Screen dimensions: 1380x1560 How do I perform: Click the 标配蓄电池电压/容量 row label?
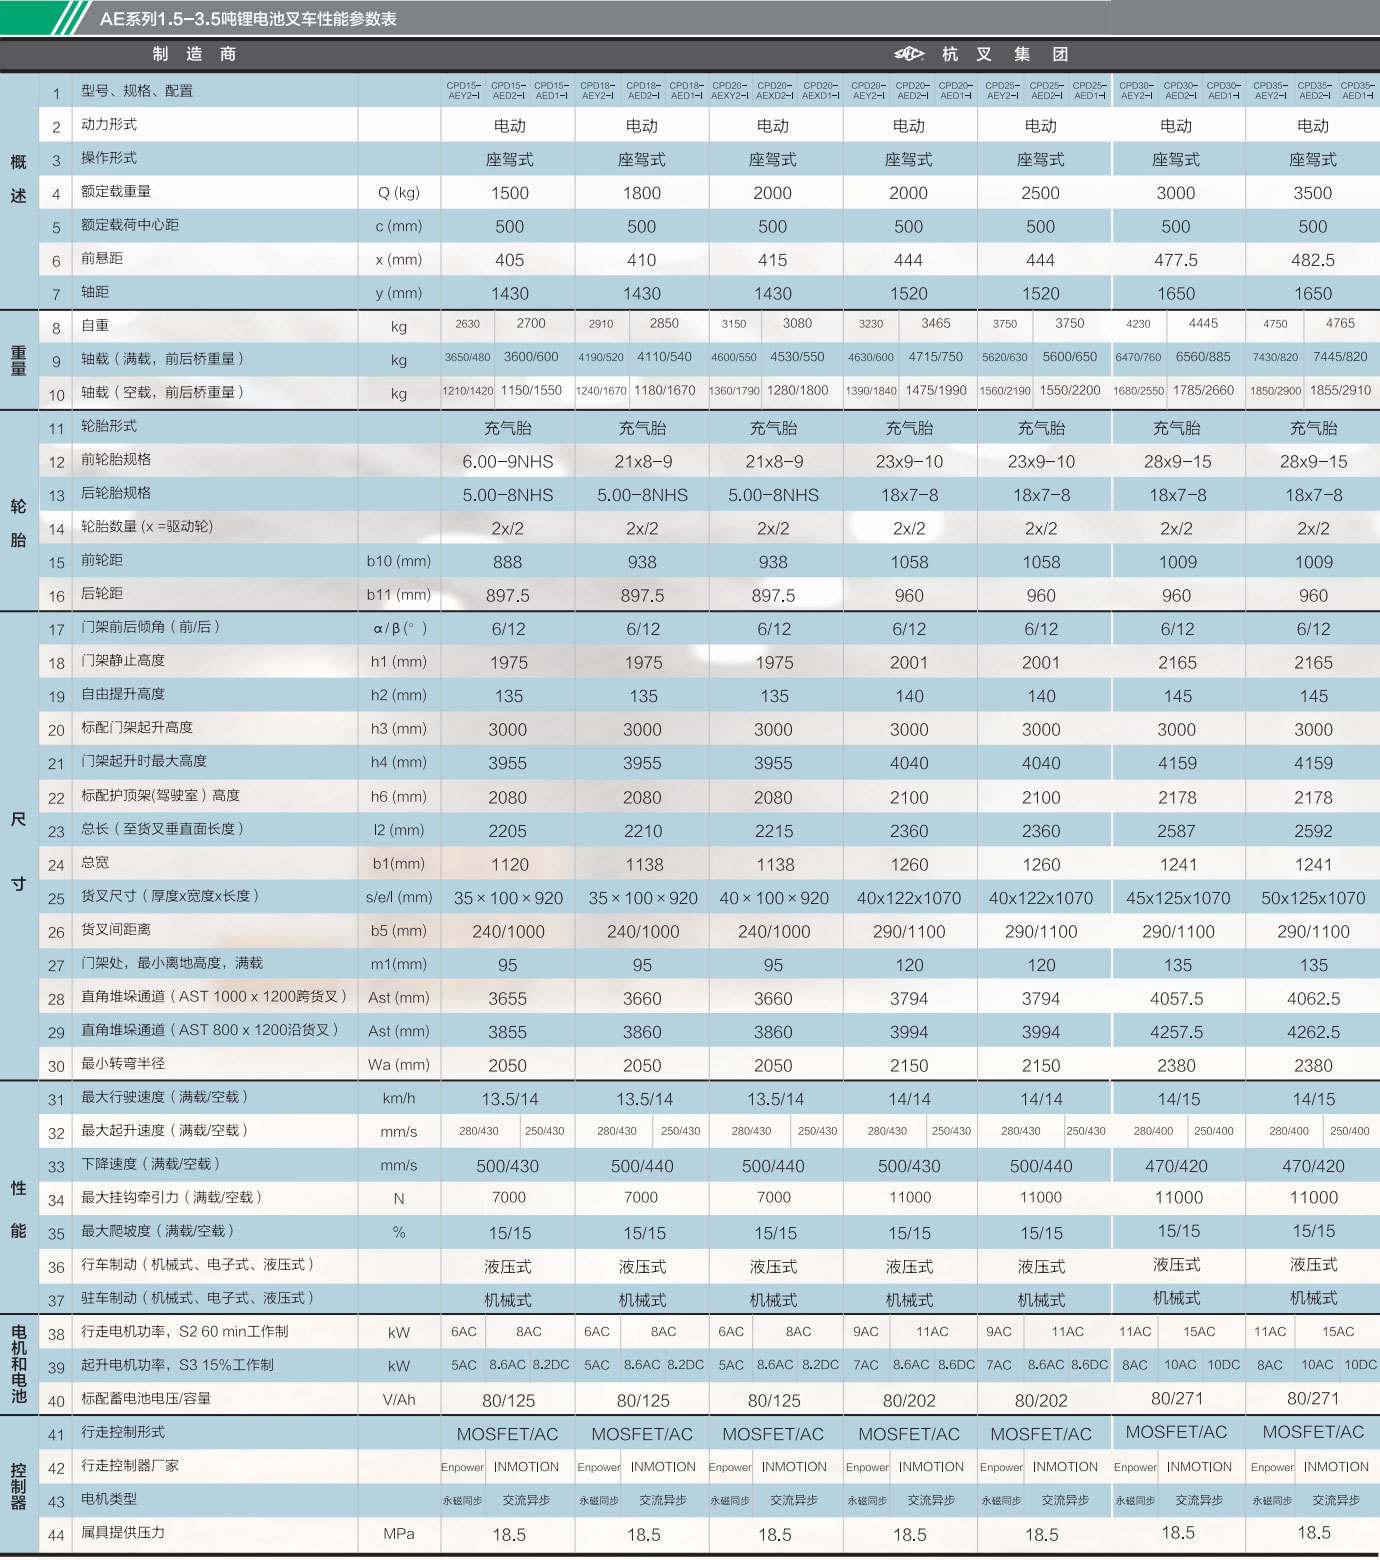point(146,1398)
